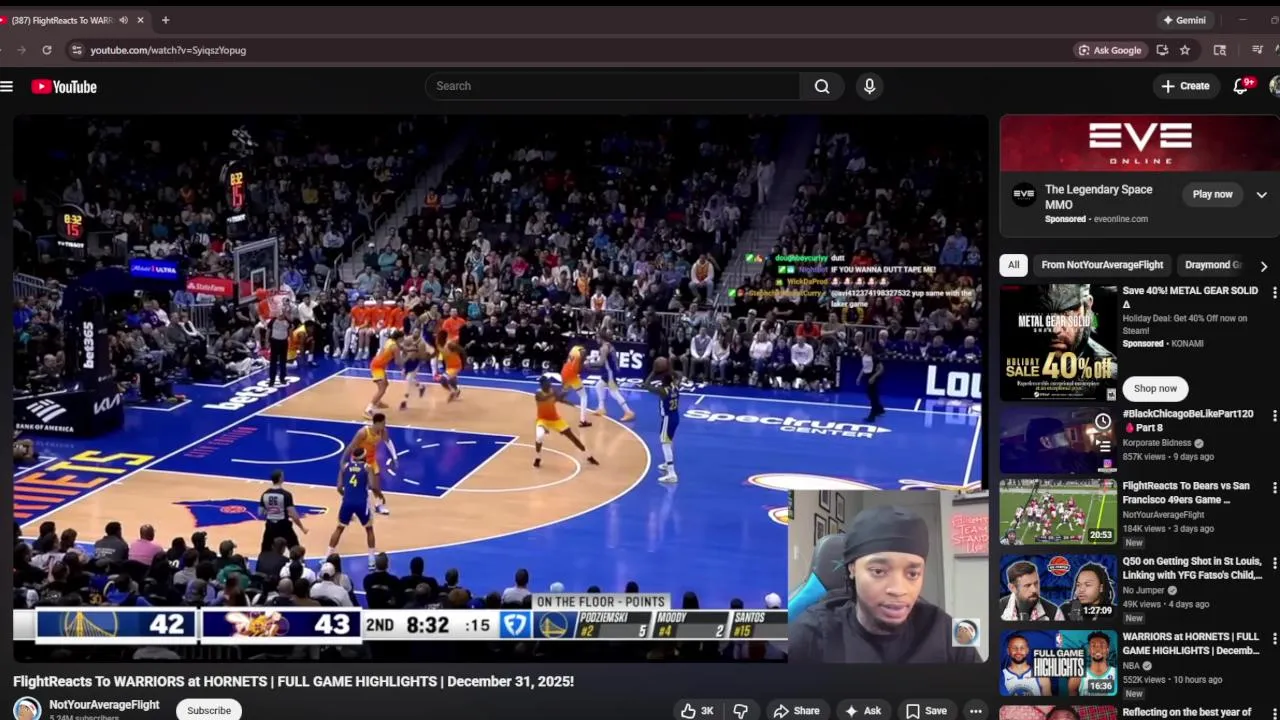Image resolution: width=1280 pixels, height=720 pixels.
Task: Close the FlightReacts browser tab
Action: (x=140, y=20)
